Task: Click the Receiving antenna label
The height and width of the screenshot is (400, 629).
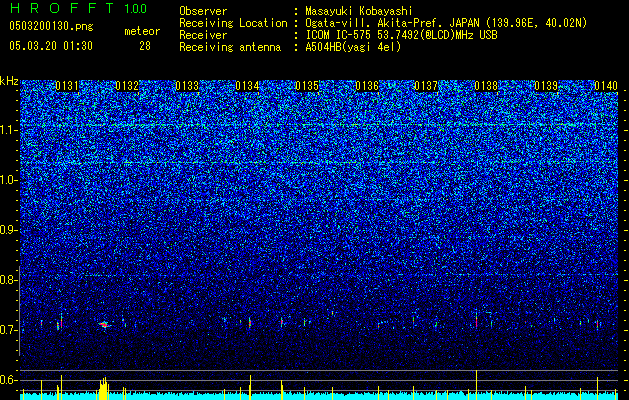Action: pos(230,47)
